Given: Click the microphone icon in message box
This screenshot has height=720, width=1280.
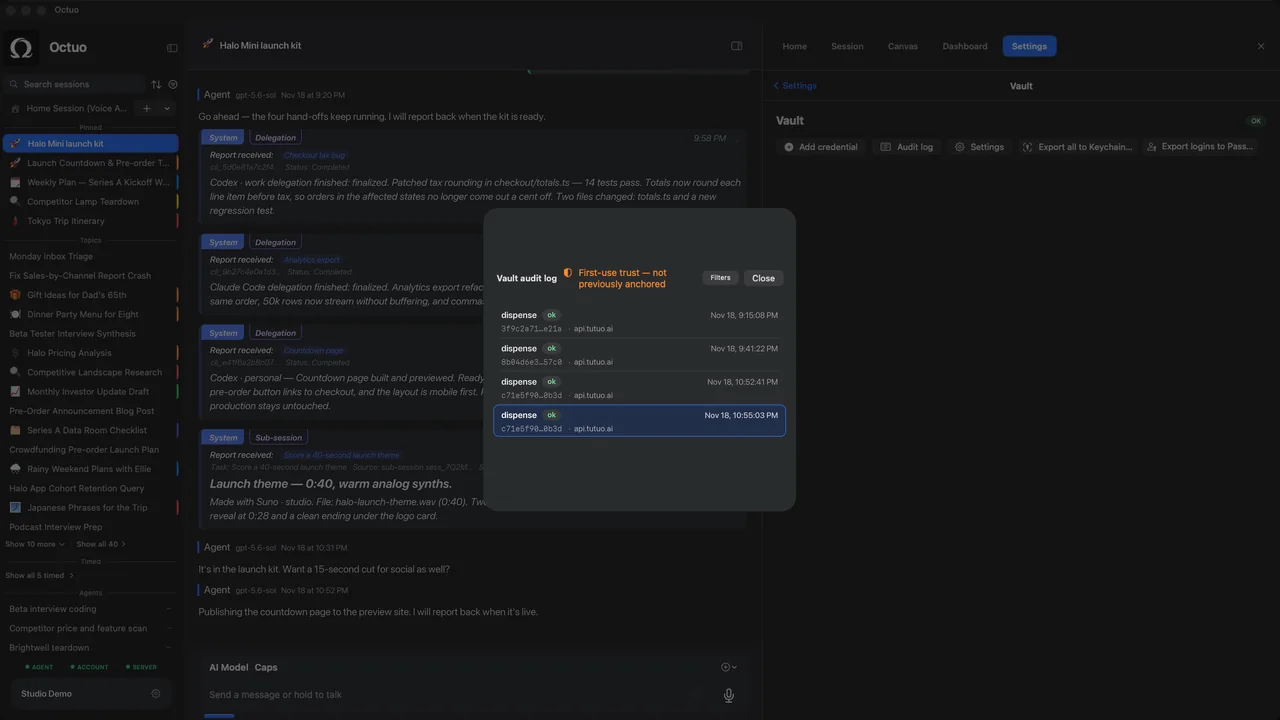Looking at the screenshot, I should click(x=729, y=695).
